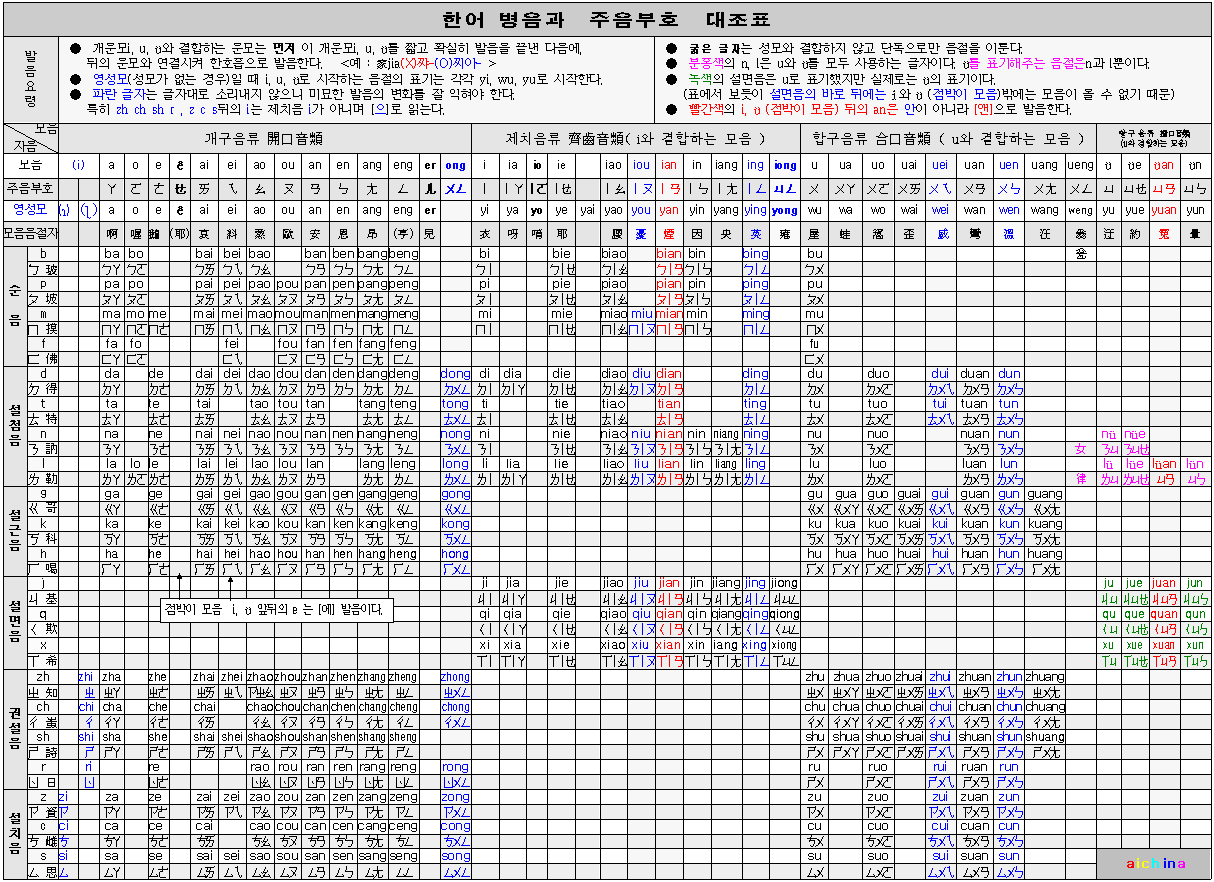The image size is (1214, 882).
Task: Select the blue 'chong' syllable cell
Action: click(455, 707)
